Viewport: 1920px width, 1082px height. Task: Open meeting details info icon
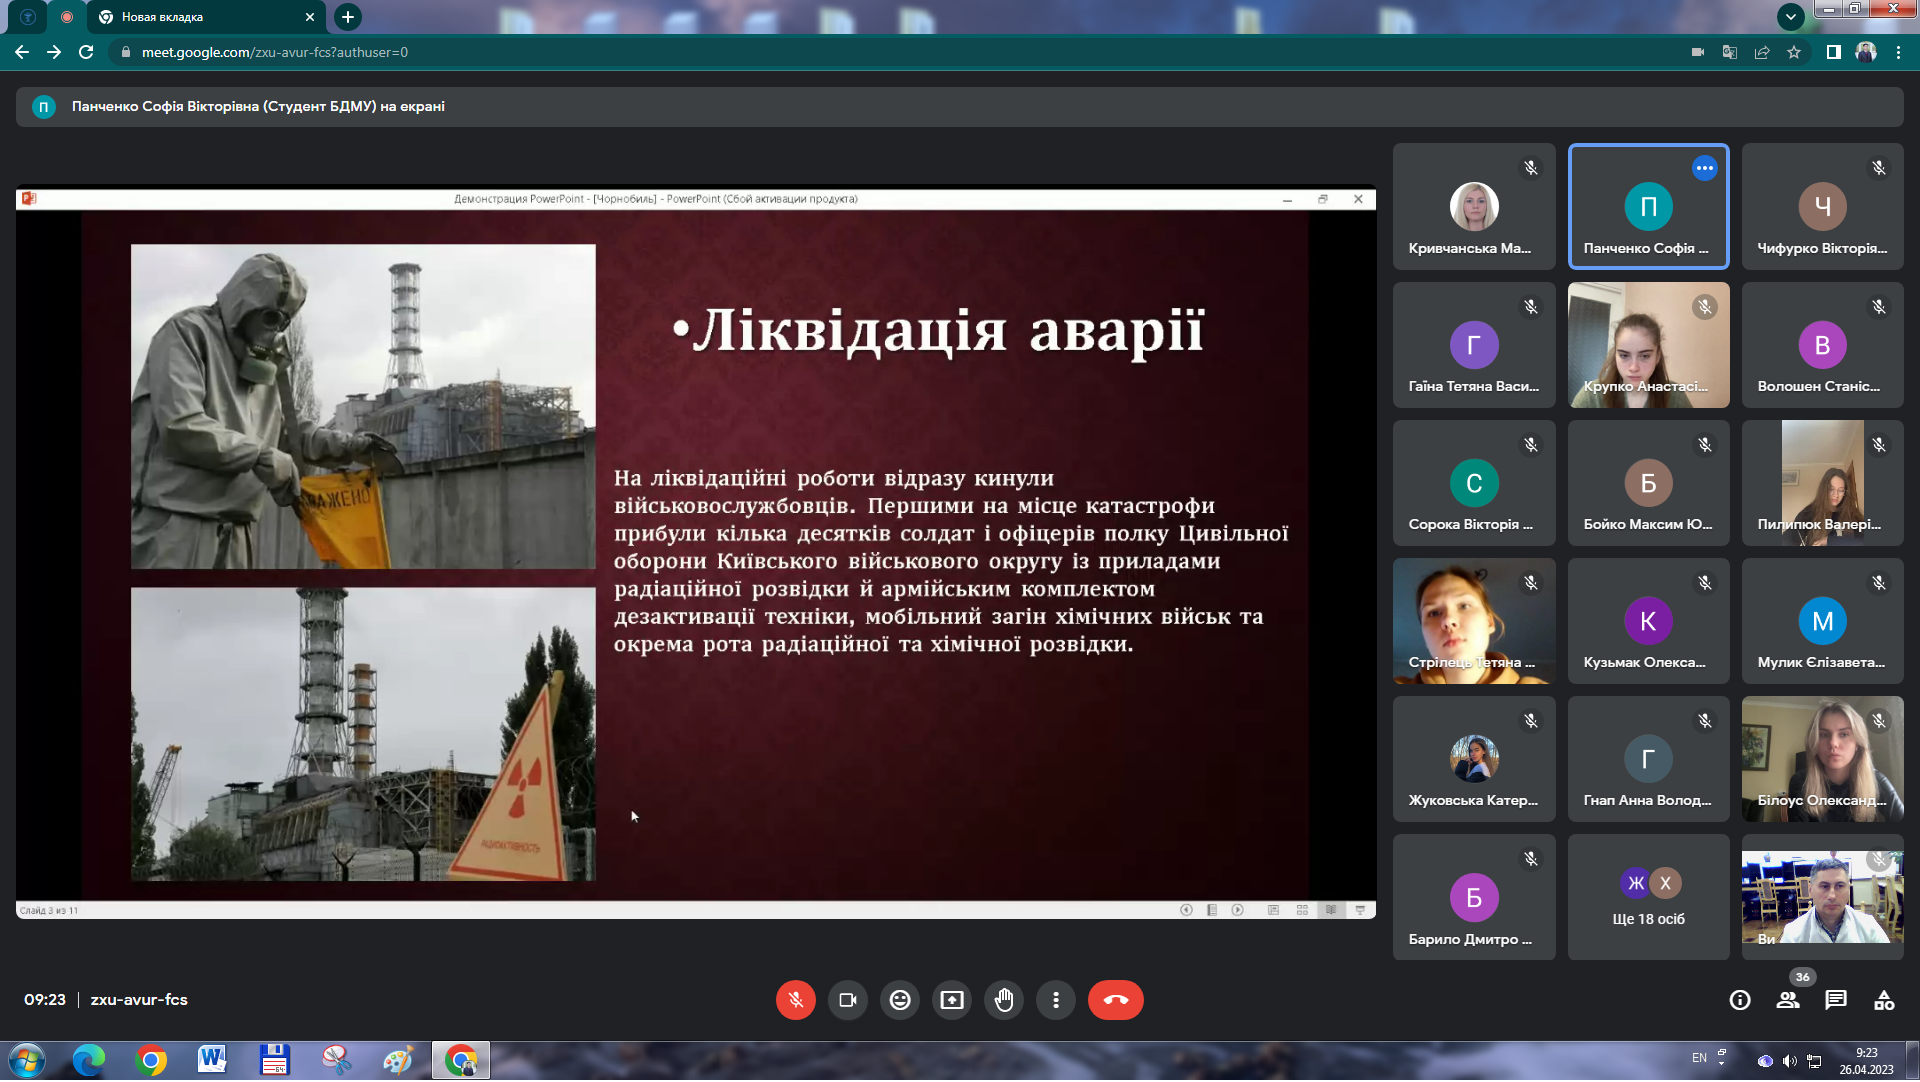(1740, 1000)
